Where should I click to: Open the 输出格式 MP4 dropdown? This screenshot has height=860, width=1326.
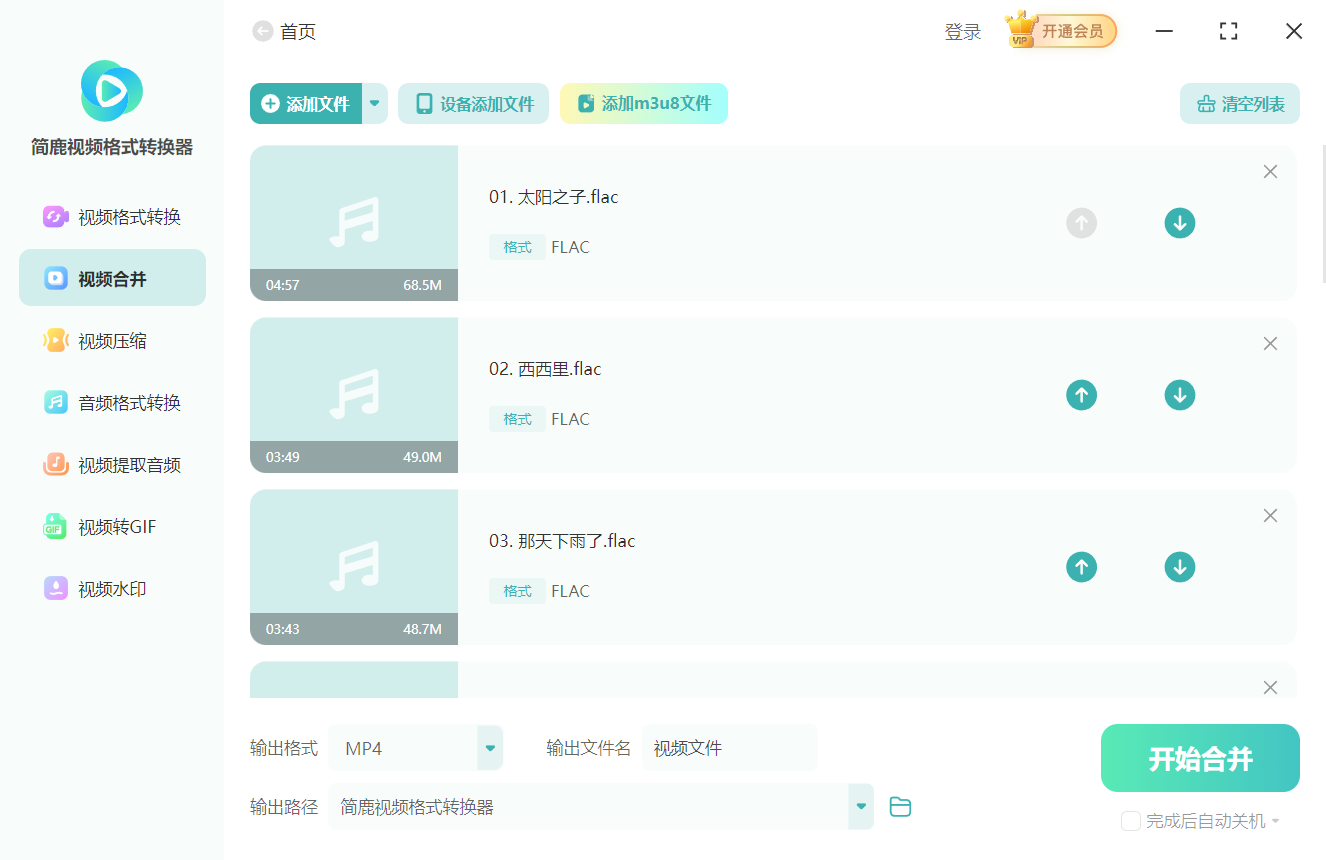point(489,747)
